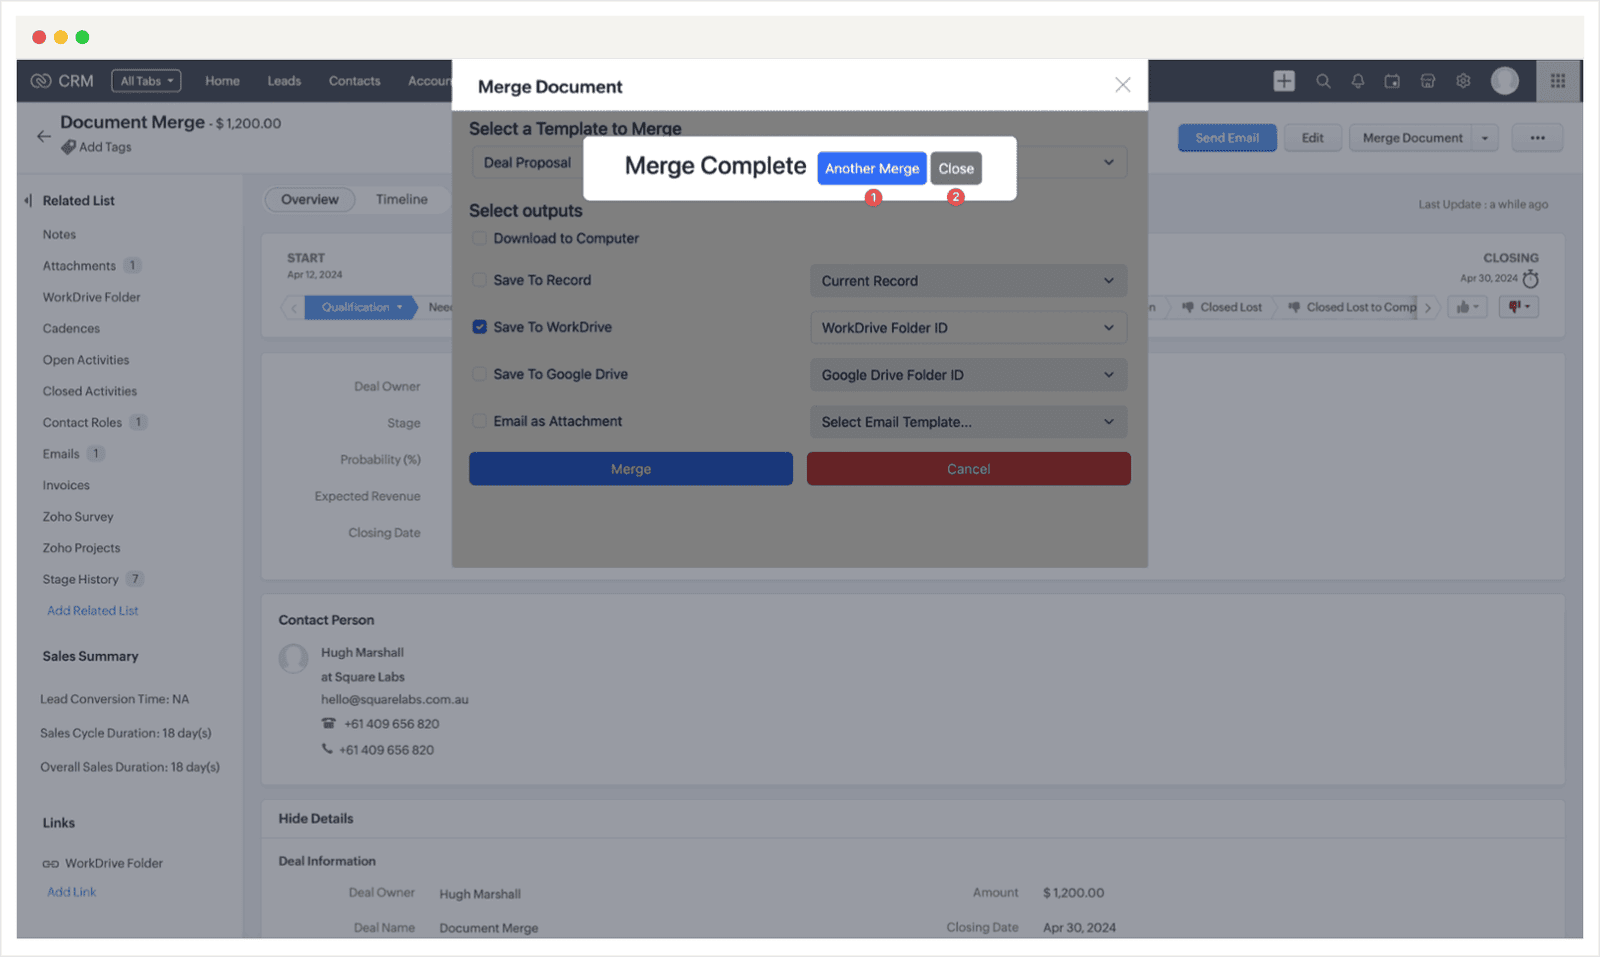Open Stage History in Related List
The width and height of the screenshot is (1600, 957).
point(80,580)
